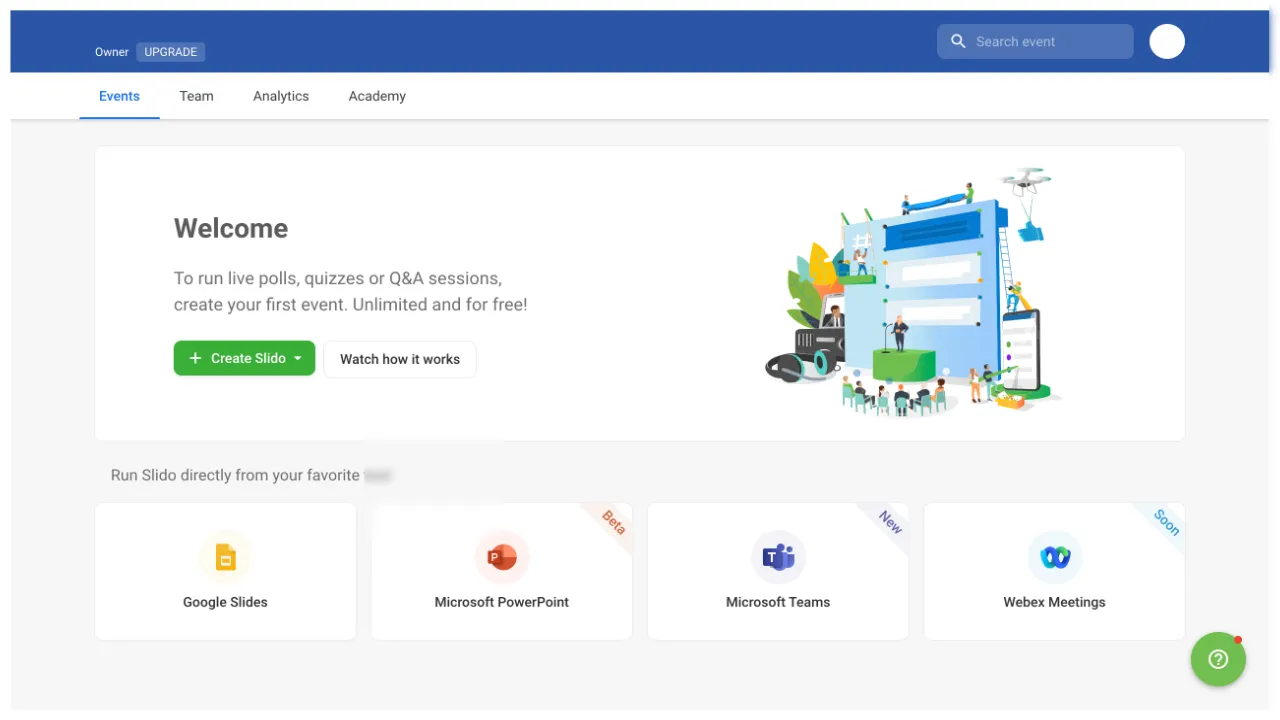Image resolution: width=1280 pixels, height=720 pixels.
Task: Select the Academy tab
Action: coord(377,96)
